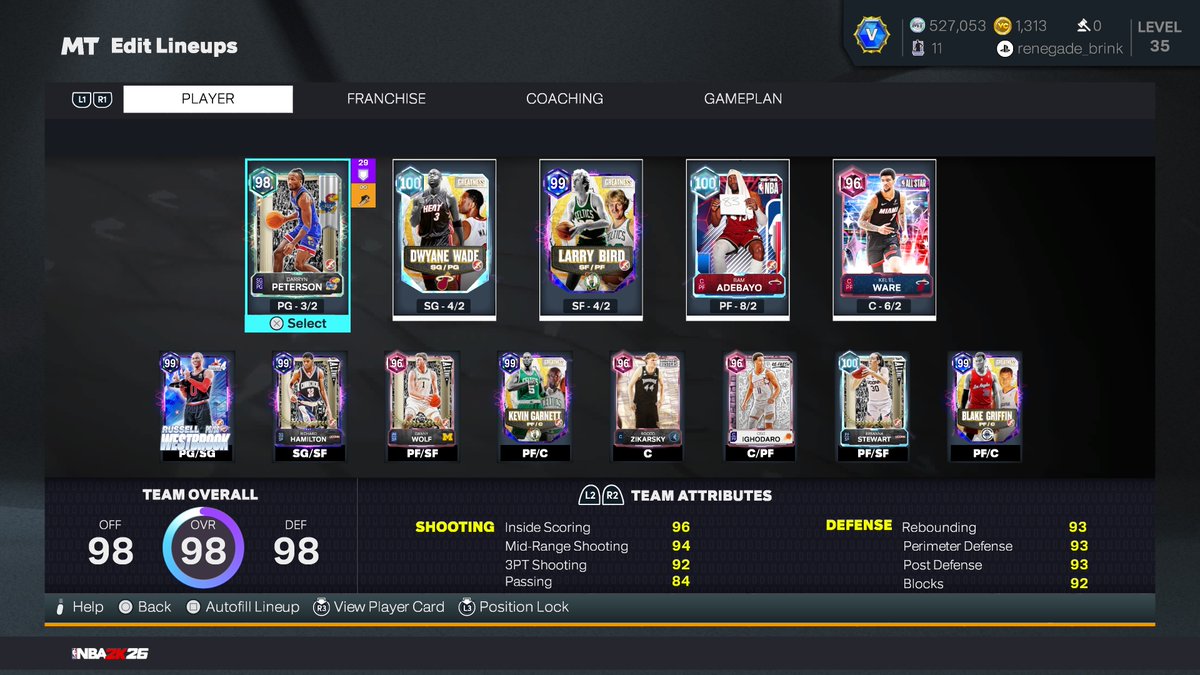Click the Rebounding attribute row
Screen dimensions: 1200x675
click(x=995, y=527)
